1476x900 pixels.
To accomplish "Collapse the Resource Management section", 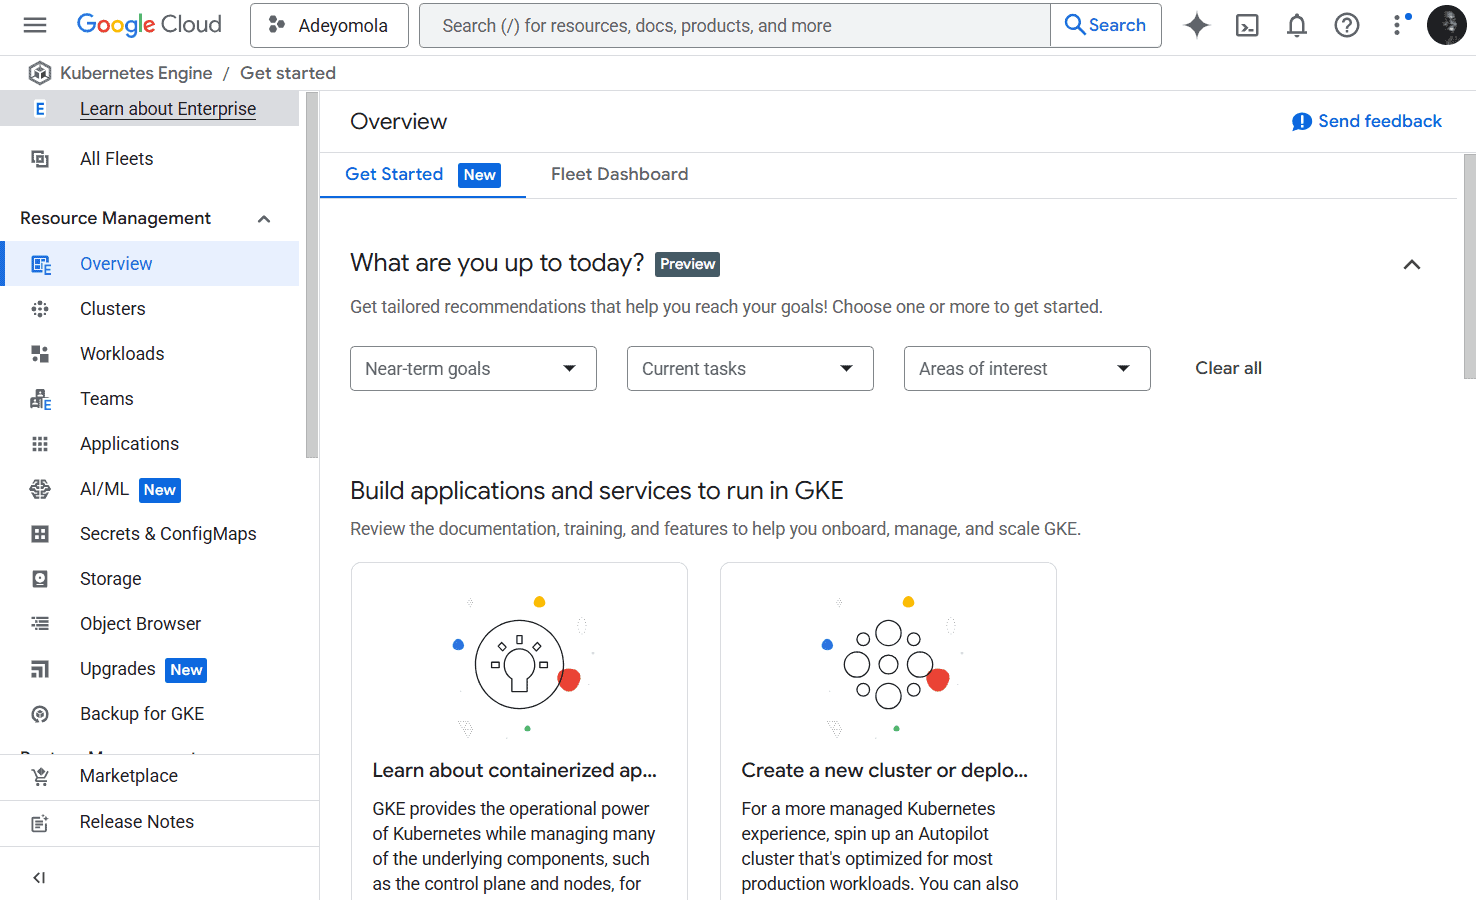I will 264,219.
